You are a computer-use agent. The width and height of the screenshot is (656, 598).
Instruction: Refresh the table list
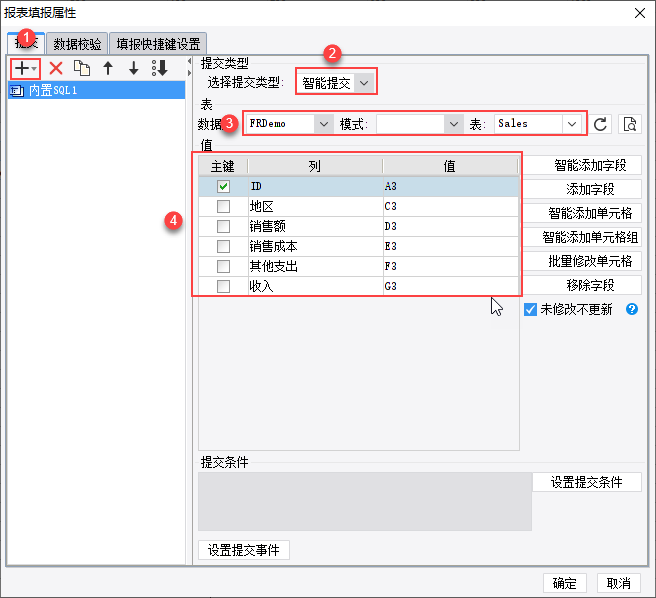click(600, 124)
